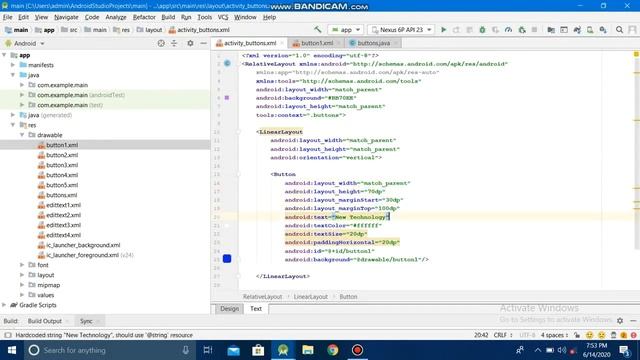This screenshot has height=360, width=640.
Task: Click the Make Project hammer icon
Action: tap(317, 30)
